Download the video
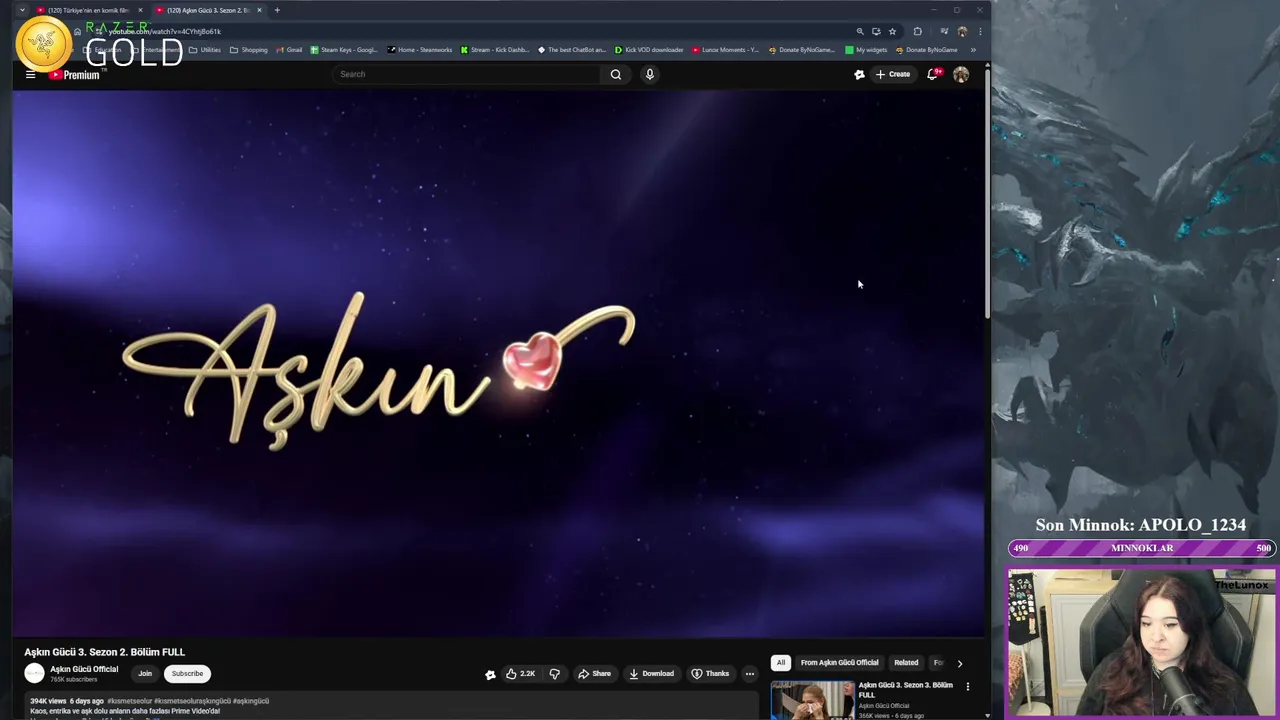 [x=651, y=674]
